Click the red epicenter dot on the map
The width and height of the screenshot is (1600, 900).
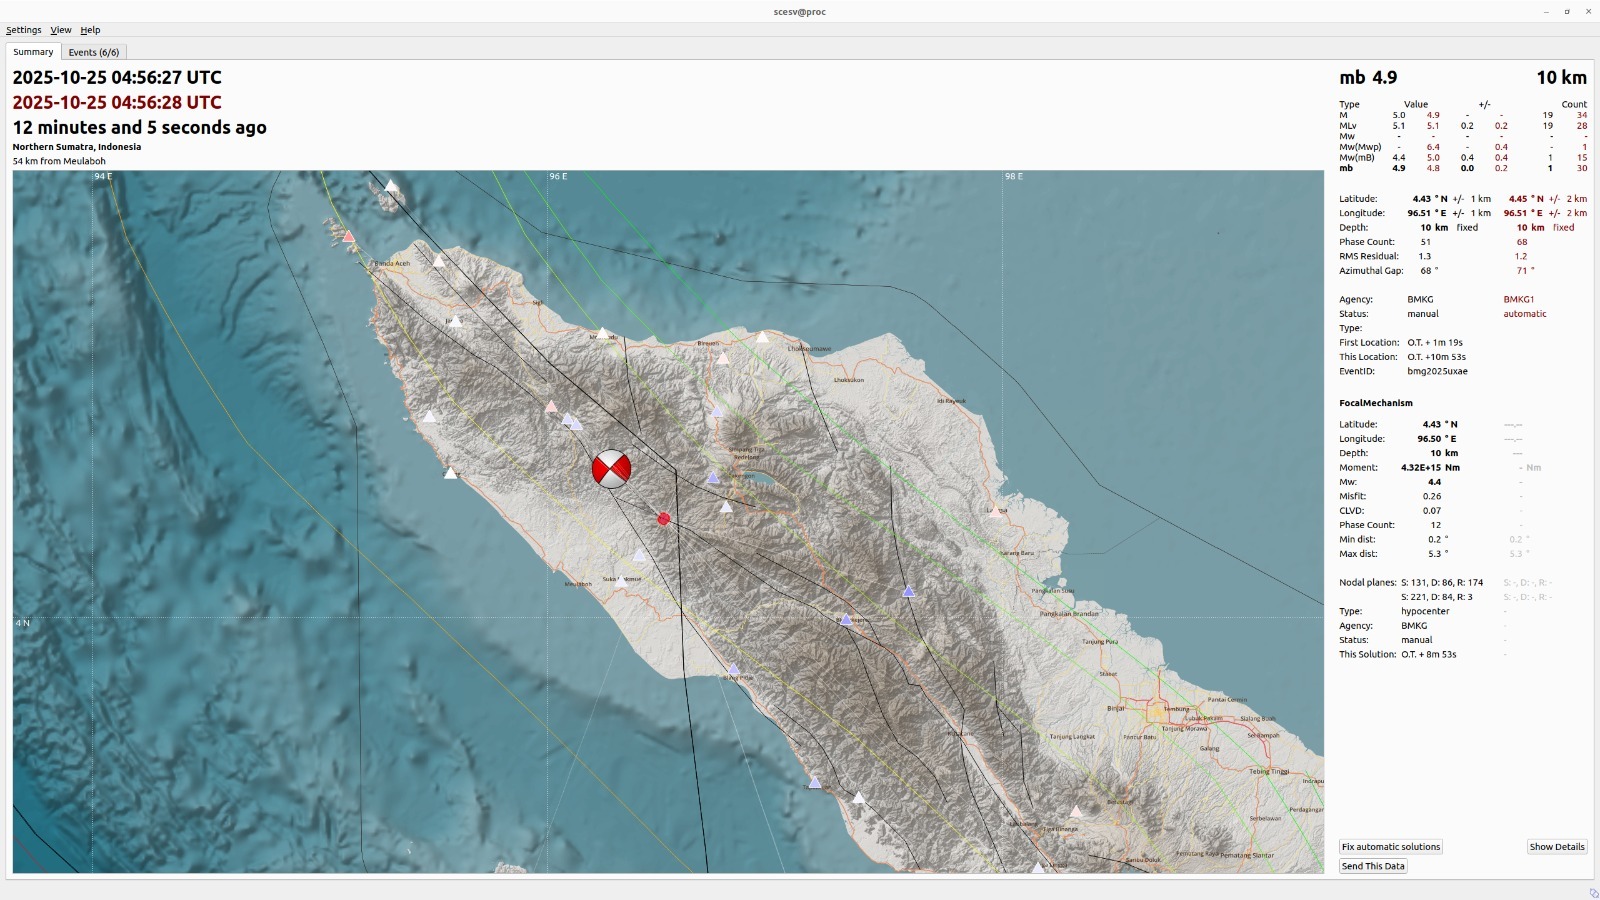pyautogui.click(x=663, y=519)
